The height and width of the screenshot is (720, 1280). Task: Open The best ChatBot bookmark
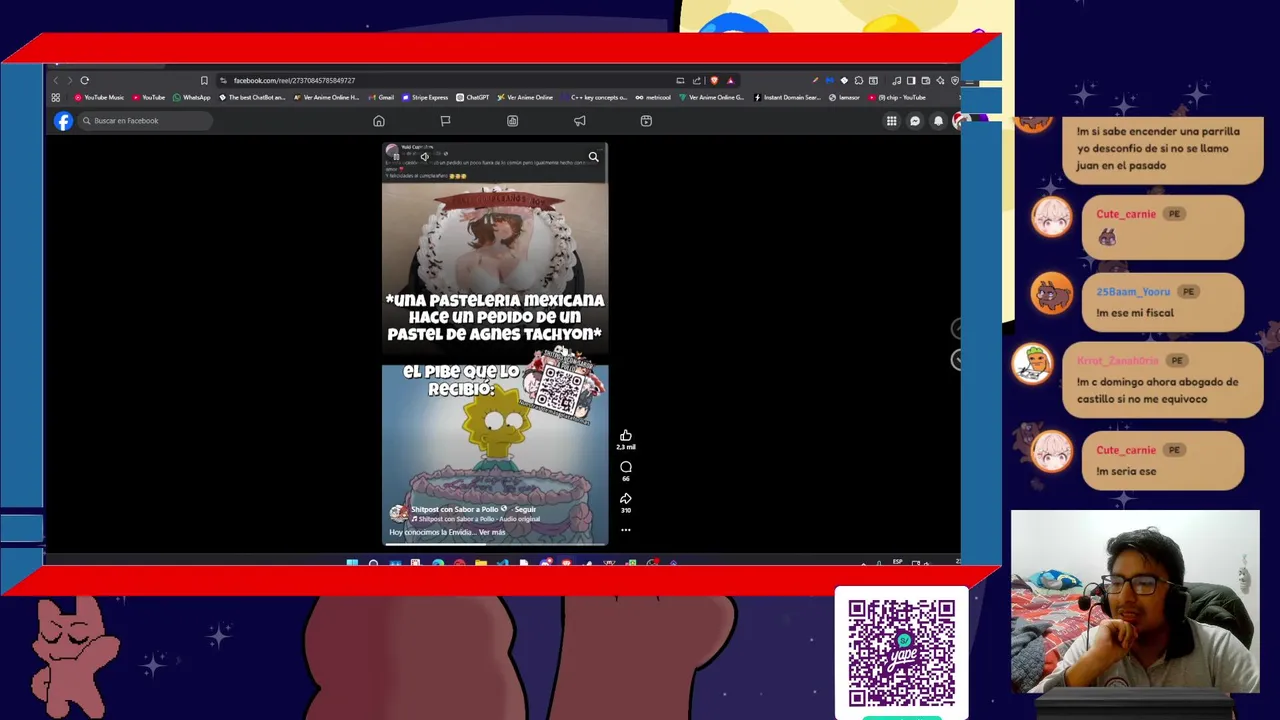[x=252, y=98]
